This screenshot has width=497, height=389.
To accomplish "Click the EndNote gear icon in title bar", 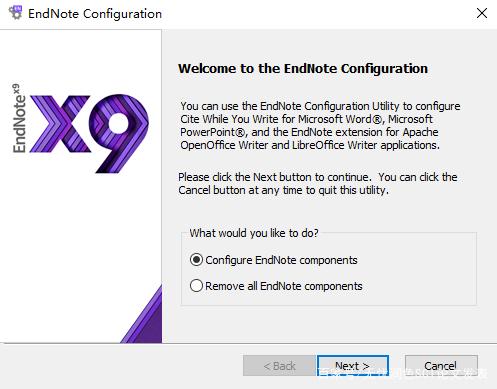I will pos(15,13).
